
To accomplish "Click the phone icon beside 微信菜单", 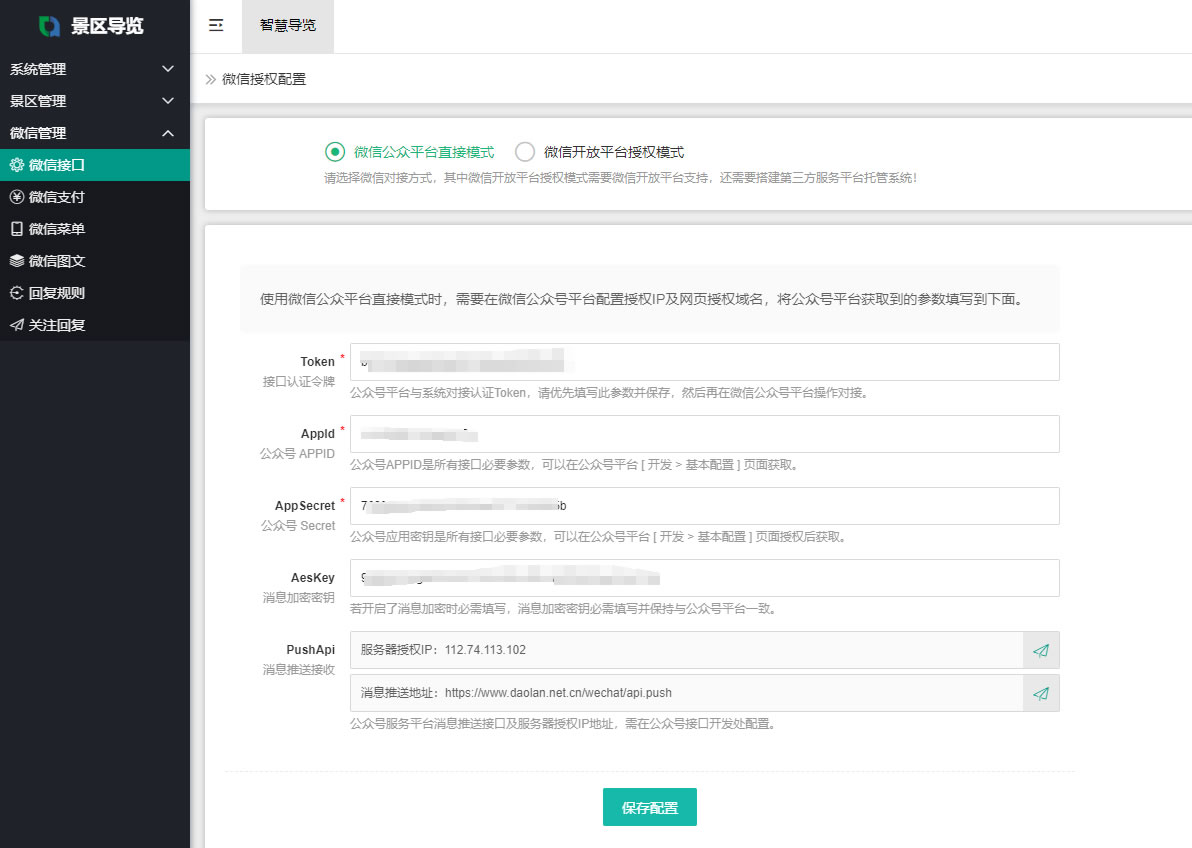I will click(16, 229).
